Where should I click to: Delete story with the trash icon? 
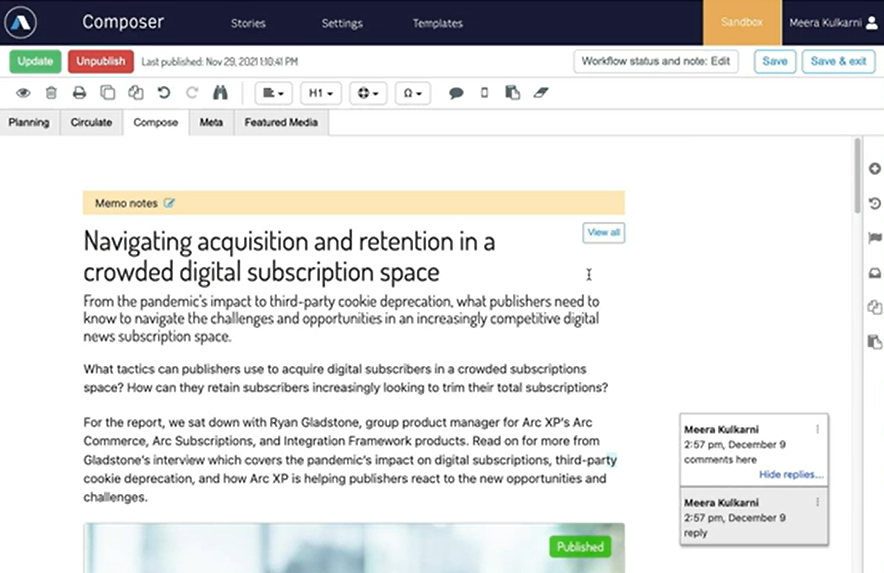[51, 93]
